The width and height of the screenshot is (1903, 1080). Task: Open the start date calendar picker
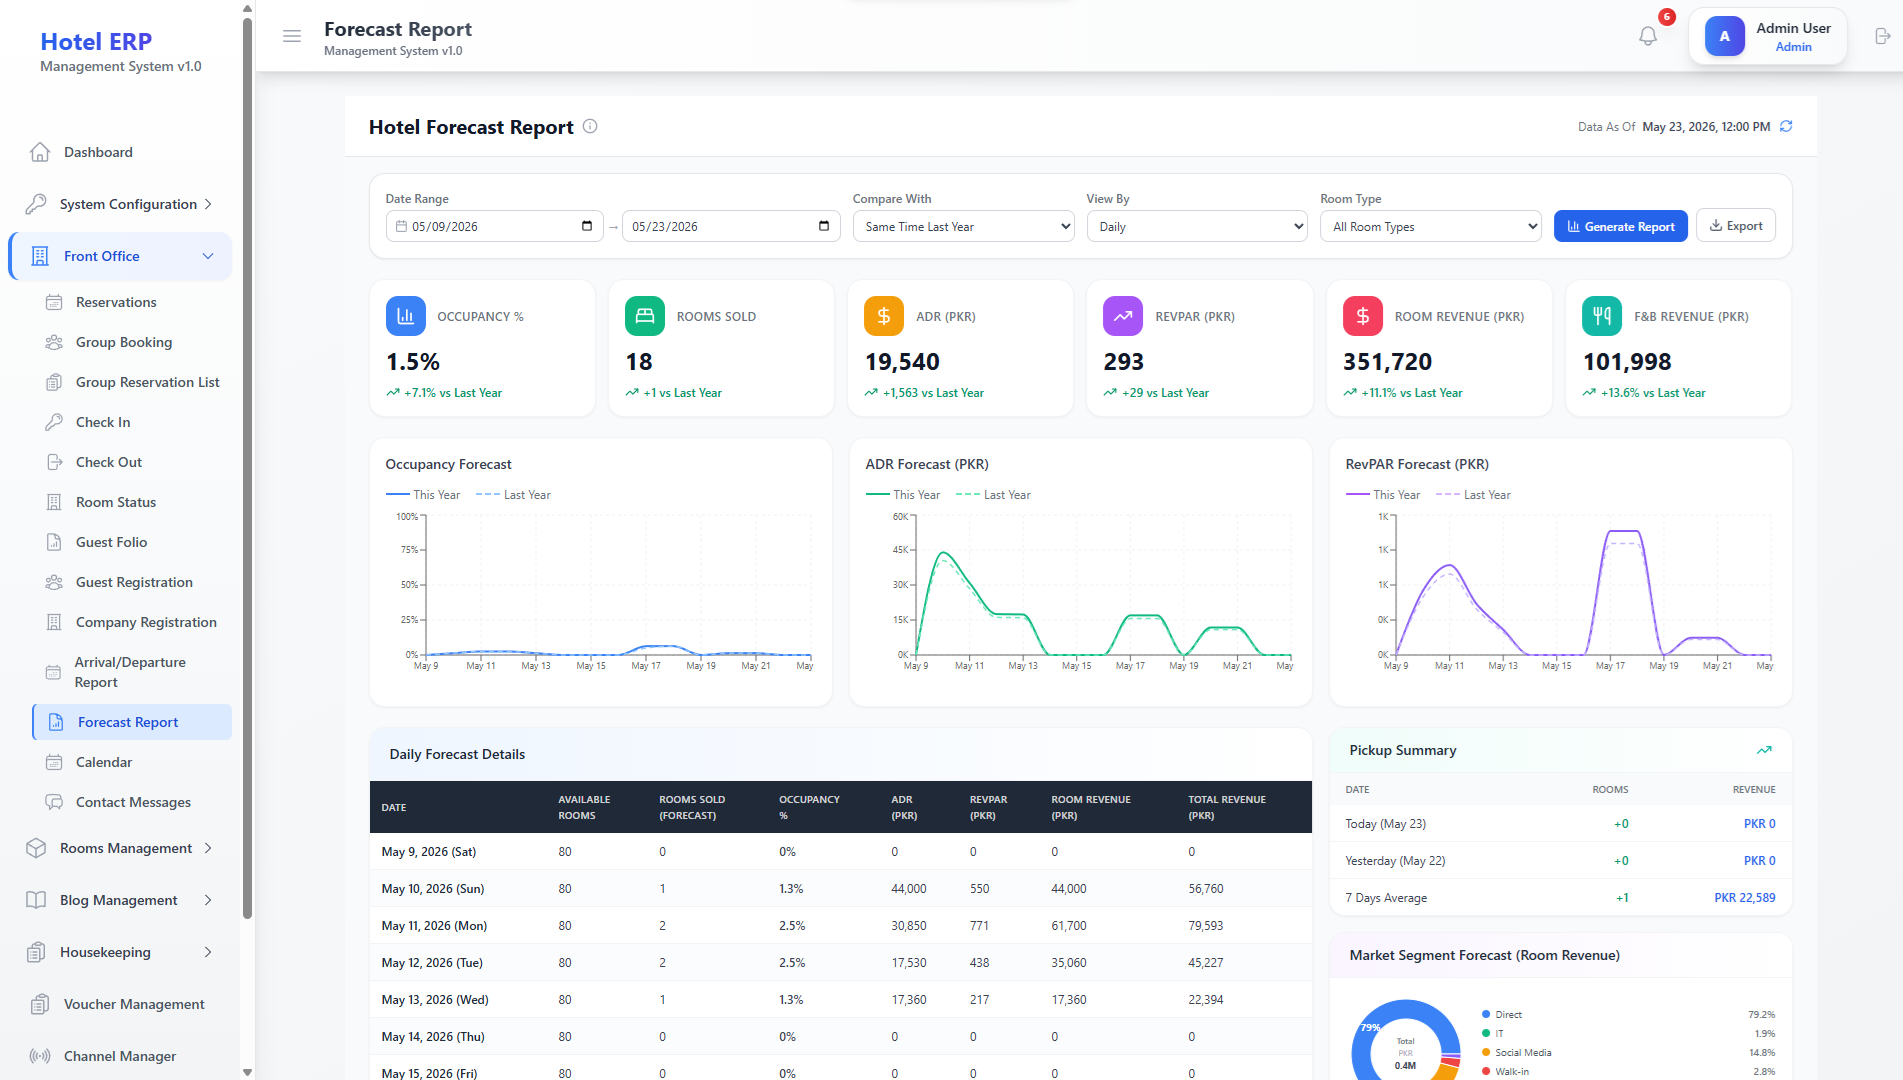pyautogui.click(x=587, y=226)
